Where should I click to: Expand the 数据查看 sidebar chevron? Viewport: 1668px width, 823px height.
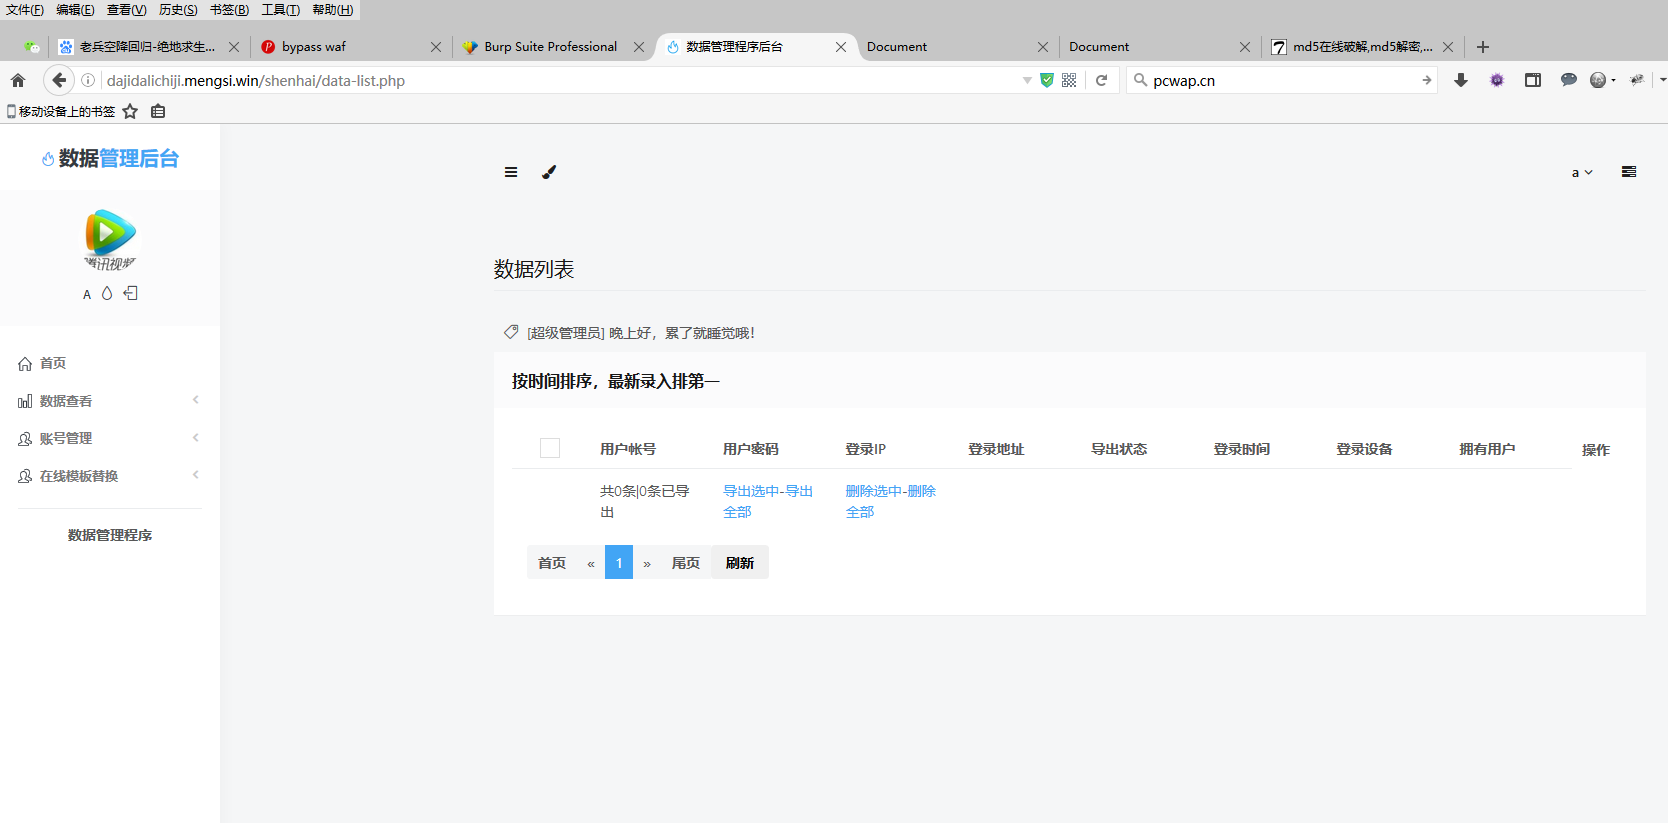[196, 400]
